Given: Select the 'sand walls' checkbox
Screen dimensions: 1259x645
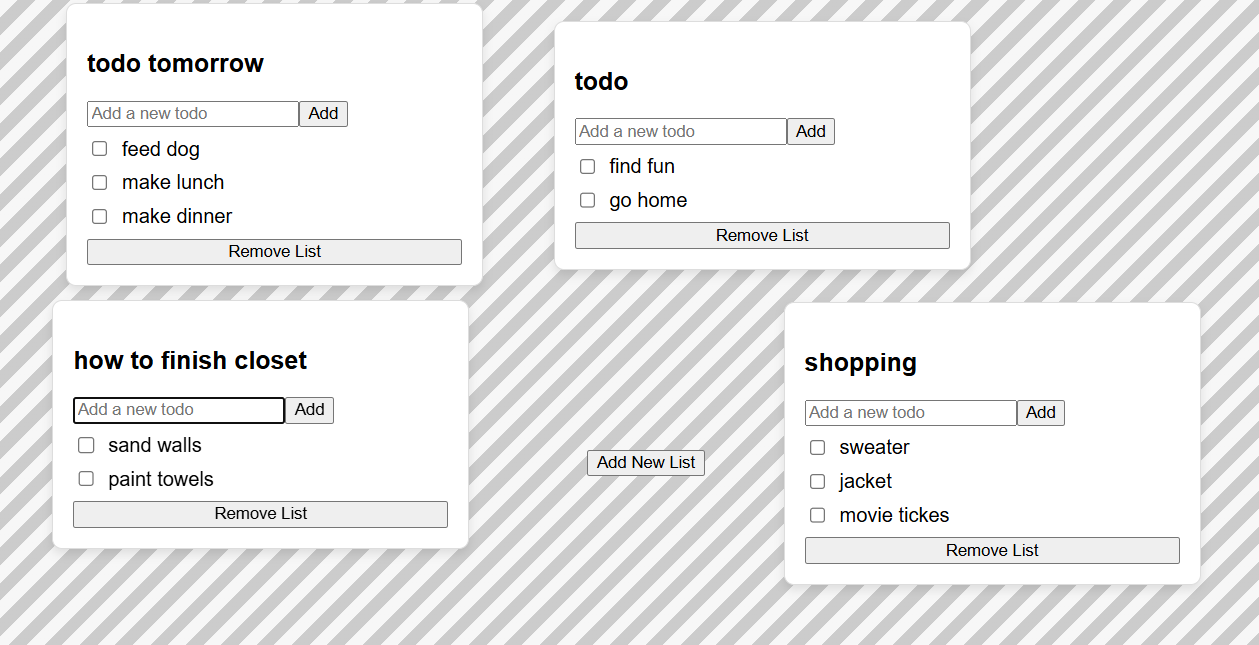Looking at the screenshot, I should tap(87, 446).
